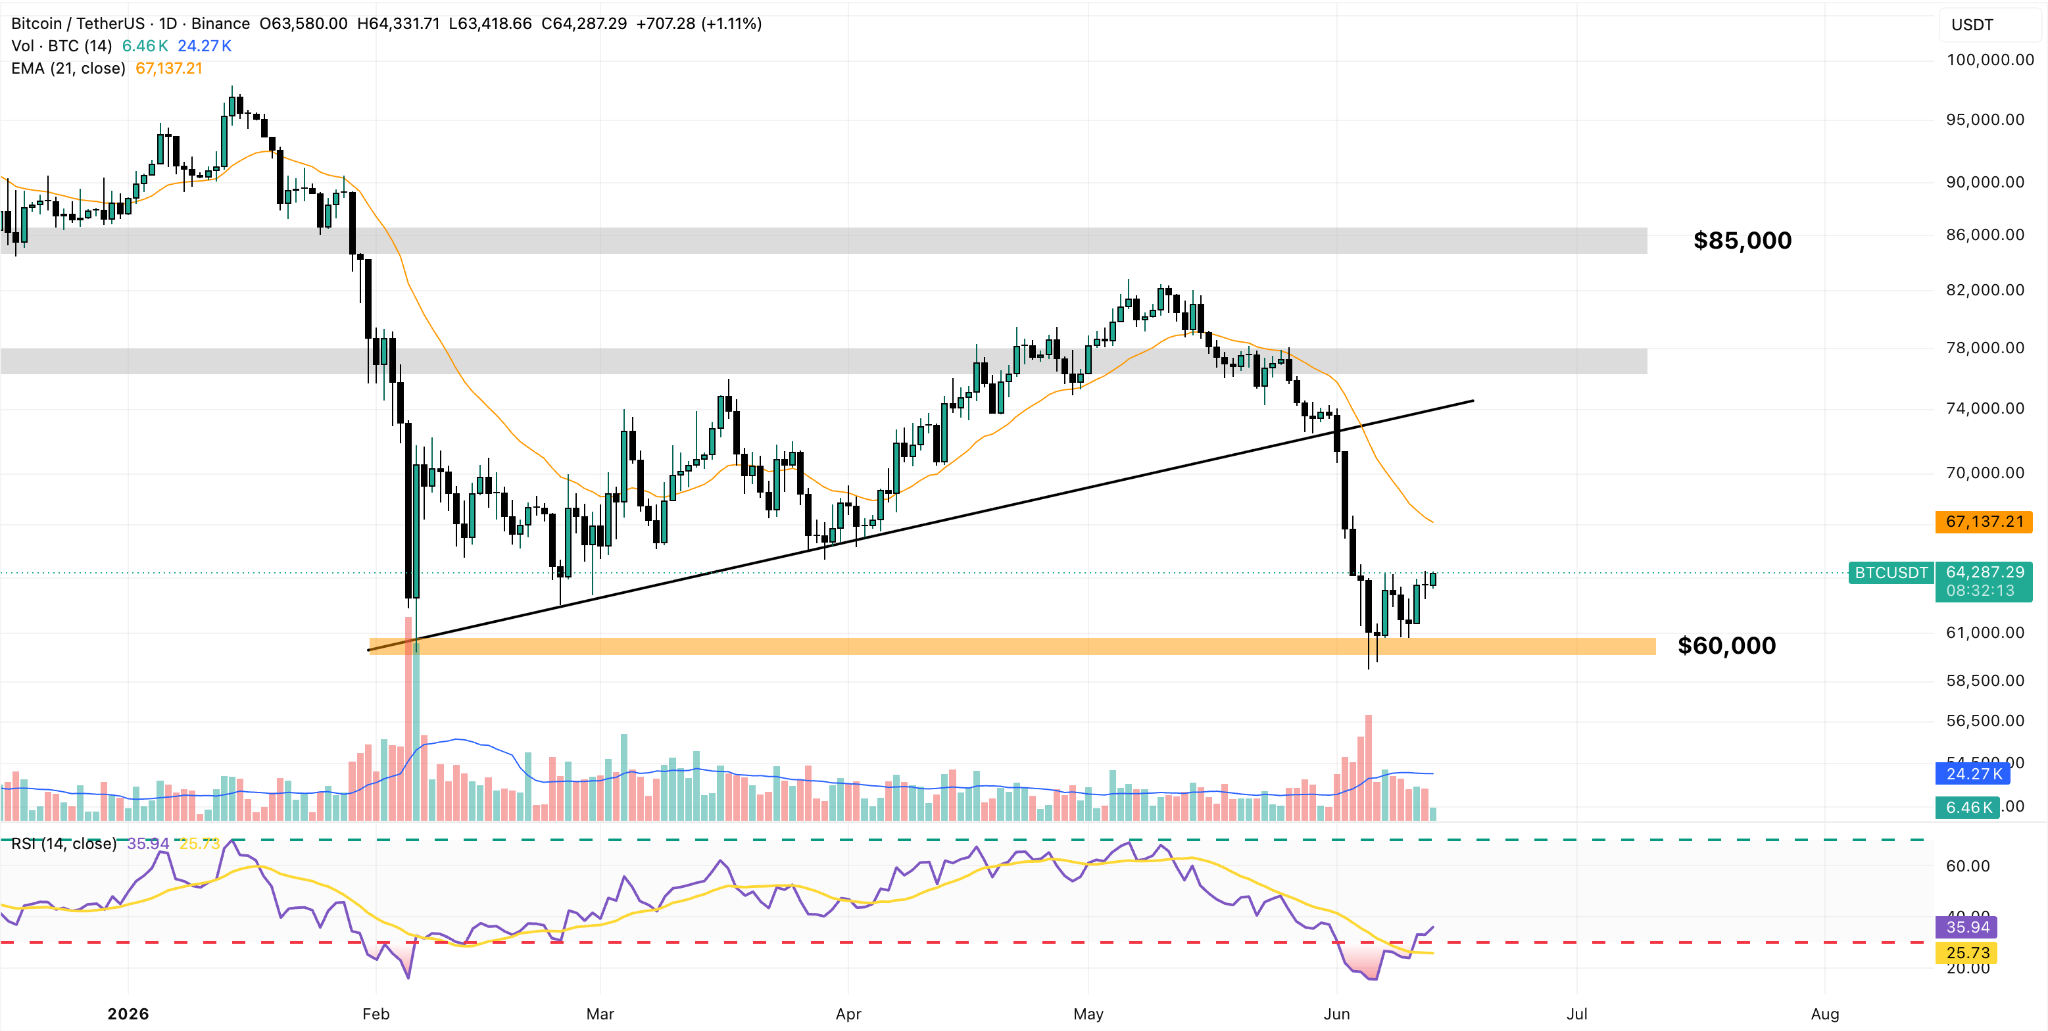Click the 78,000.00 price axis label
The image size is (2048, 1031).
1985,348
